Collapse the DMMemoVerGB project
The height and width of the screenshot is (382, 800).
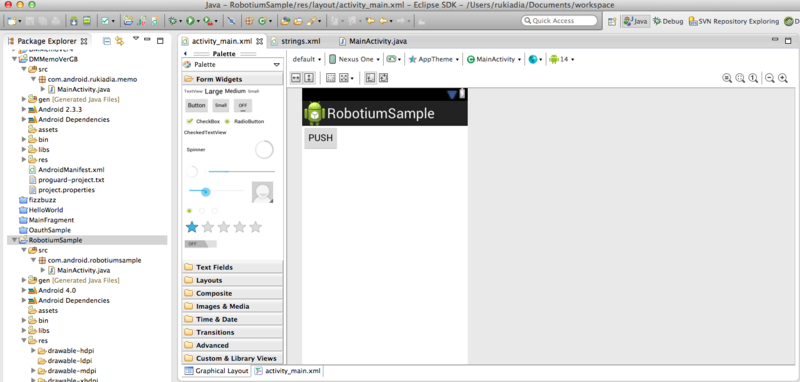click(x=14, y=59)
